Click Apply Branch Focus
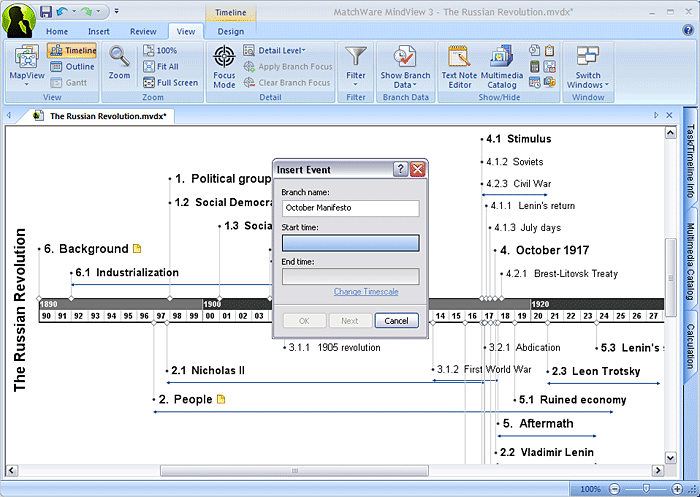The image size is (700, 497). click(288, 67)
